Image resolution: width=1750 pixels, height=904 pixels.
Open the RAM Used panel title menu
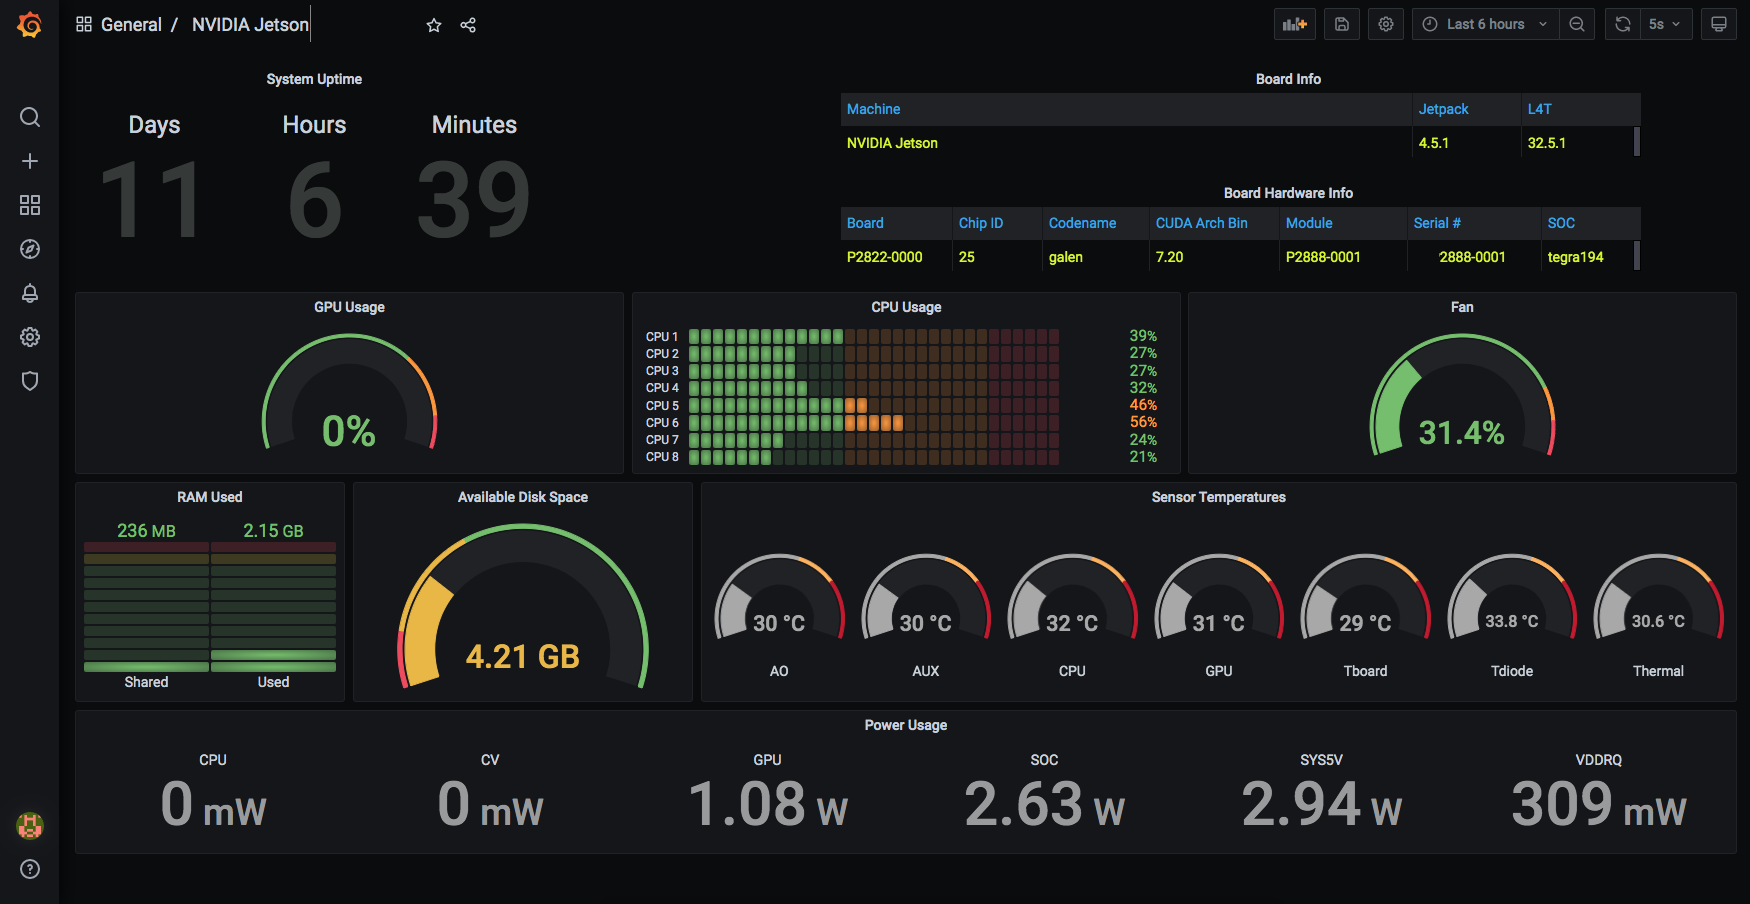tap(210, 497)
